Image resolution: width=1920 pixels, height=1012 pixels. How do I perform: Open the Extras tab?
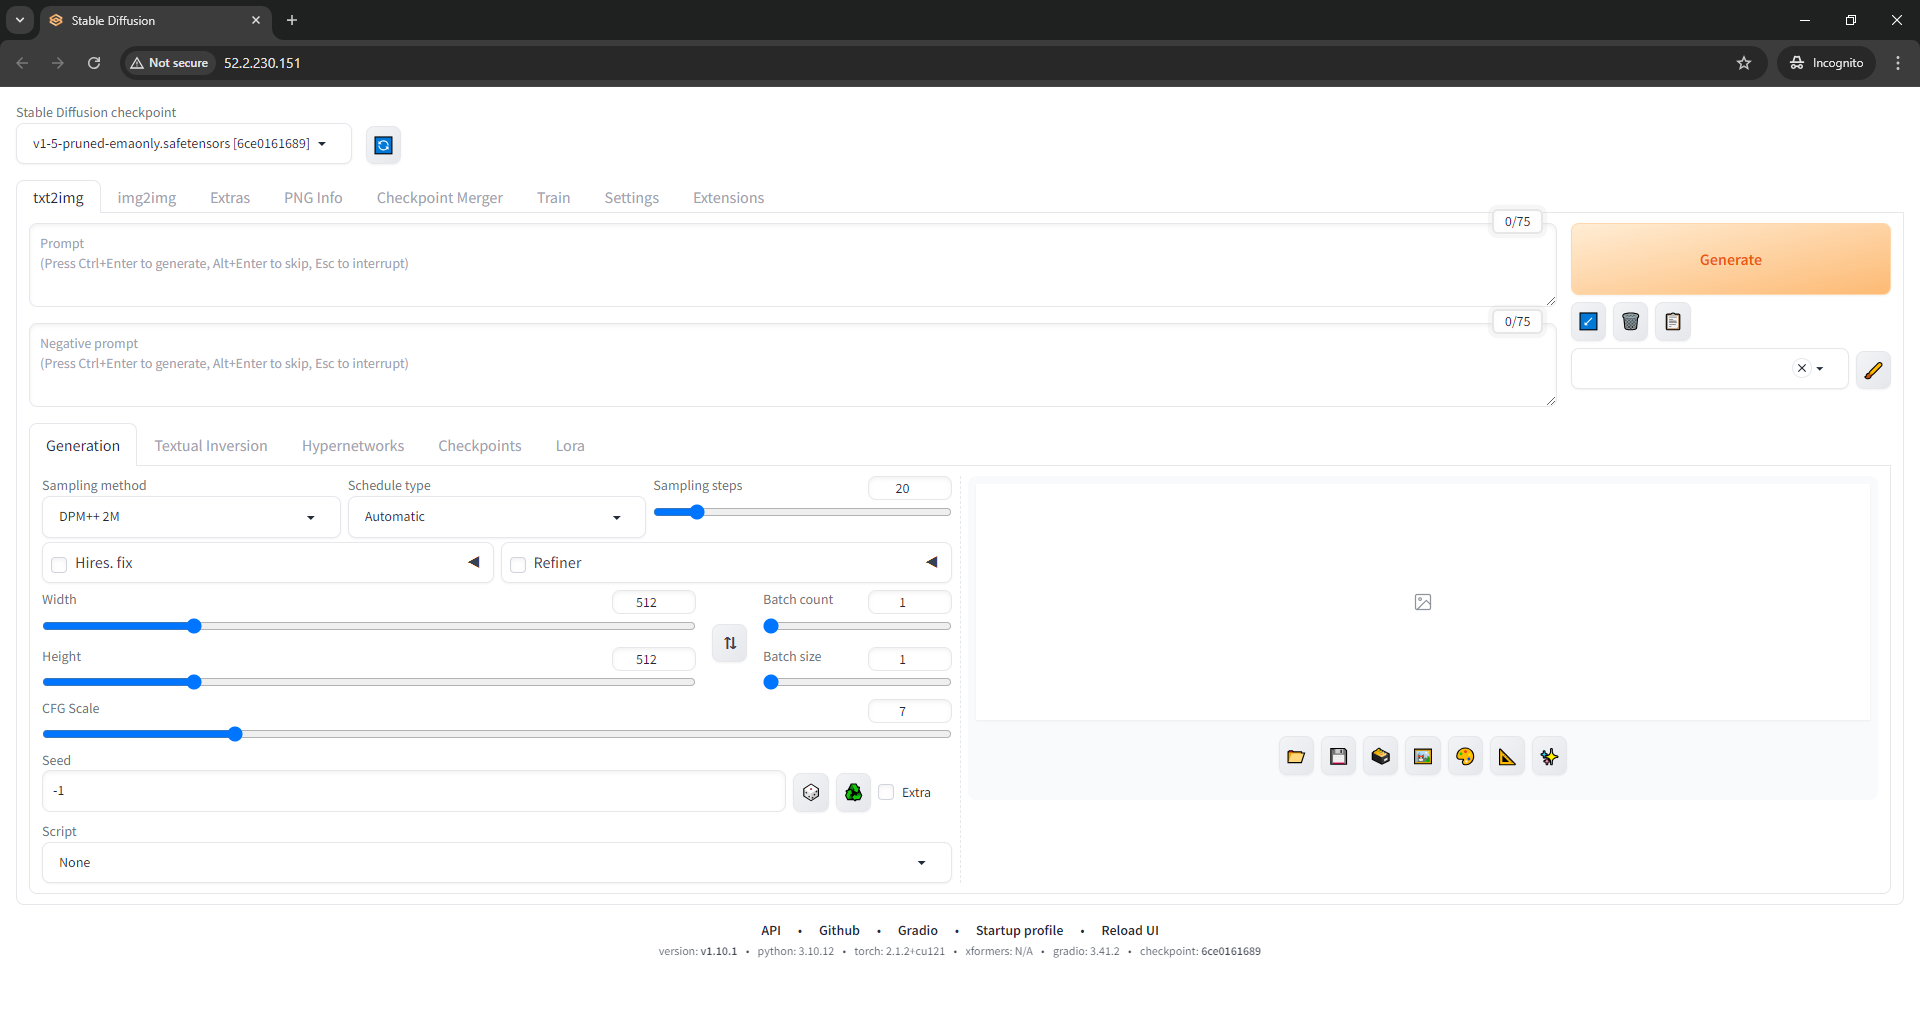tap(230, 198)
